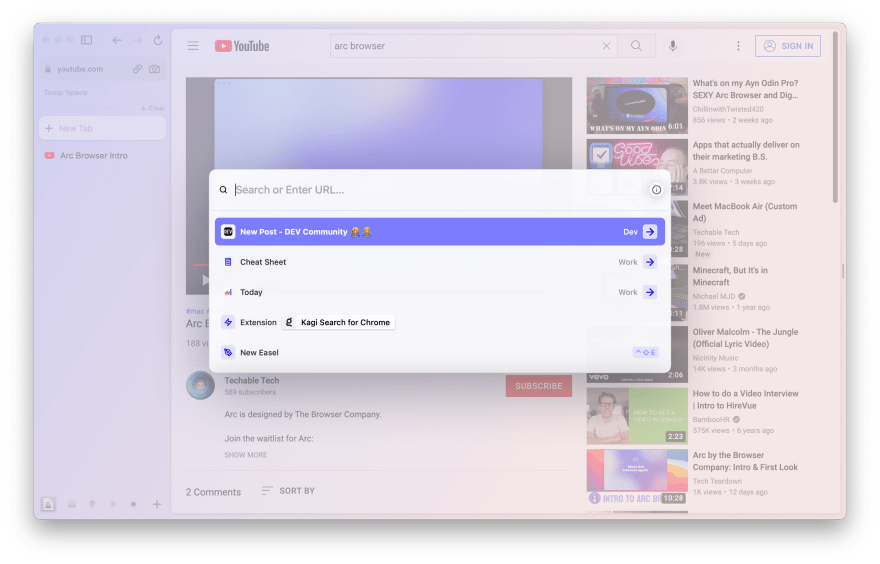Open 'Meet MacBook Air (Custom Ad)' title
Screen dimensions: 880x564
tap(745, 212)
